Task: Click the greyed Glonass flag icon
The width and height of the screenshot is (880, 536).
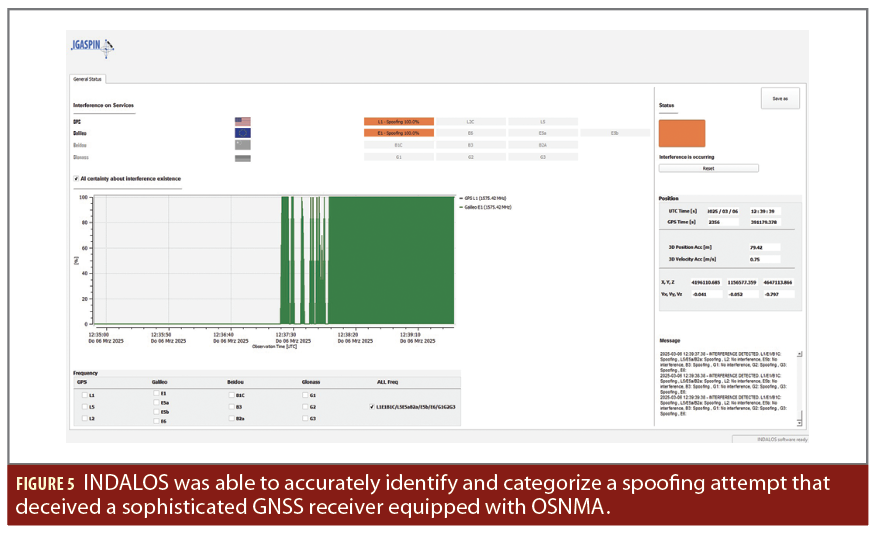Action: coord(242,157)
